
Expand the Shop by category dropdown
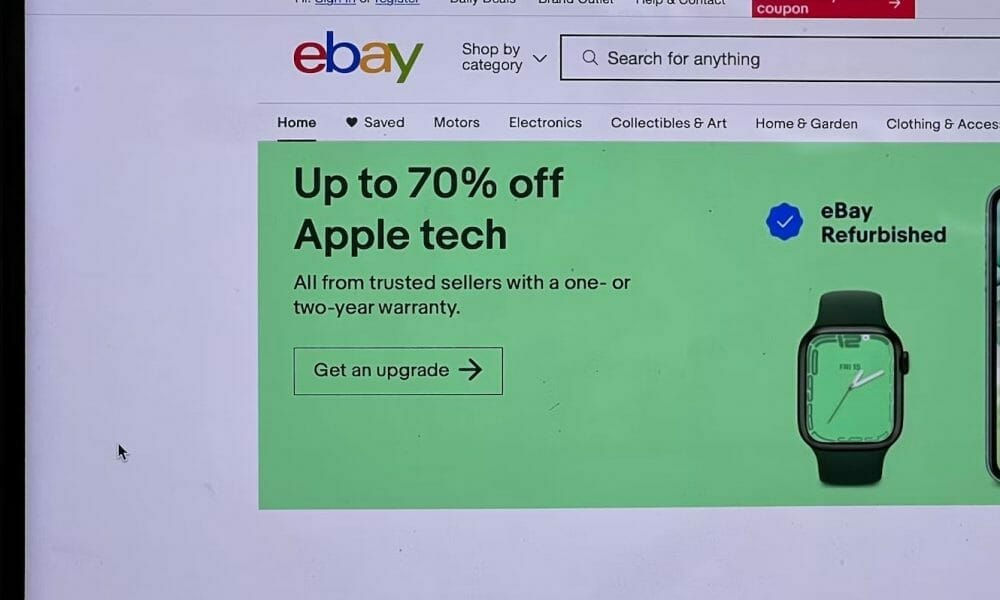pos(504,57)
